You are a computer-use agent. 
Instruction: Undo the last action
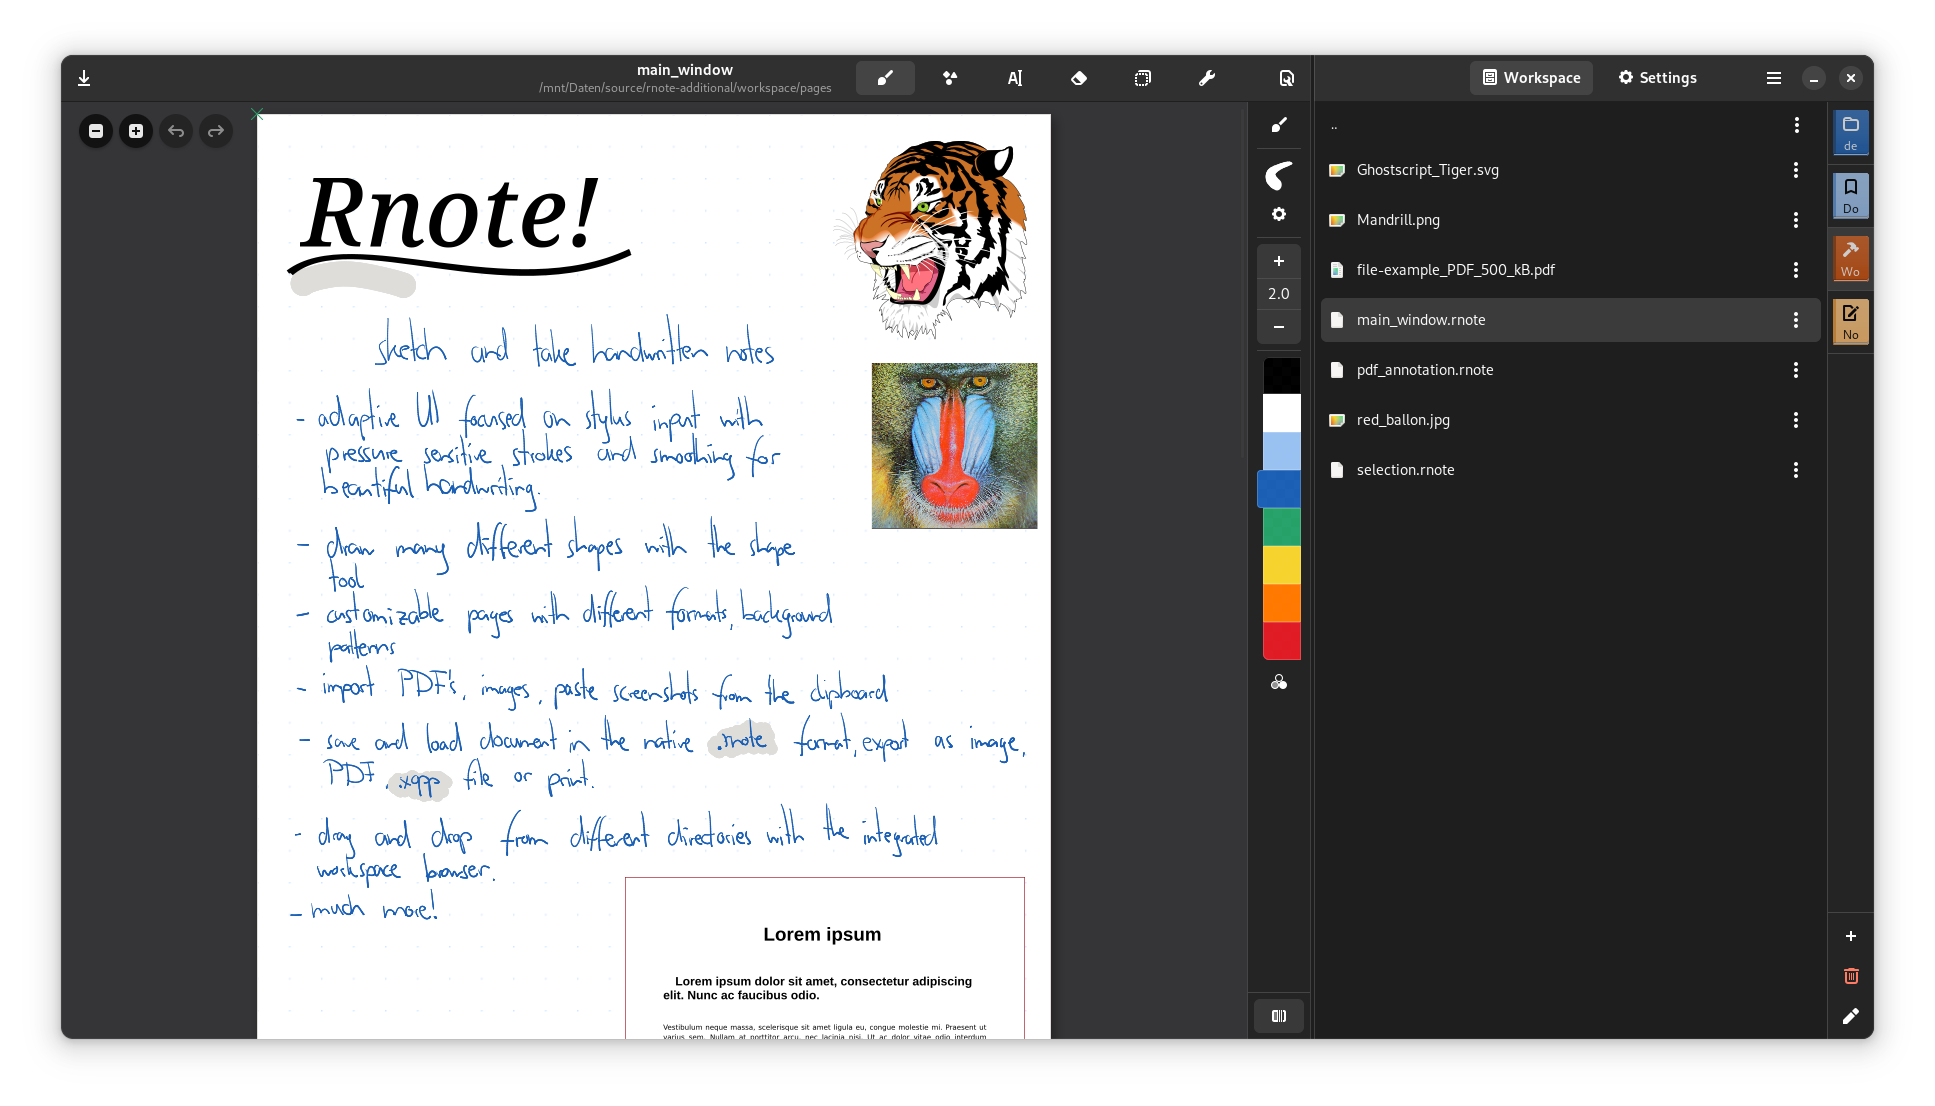pos(176,131)
